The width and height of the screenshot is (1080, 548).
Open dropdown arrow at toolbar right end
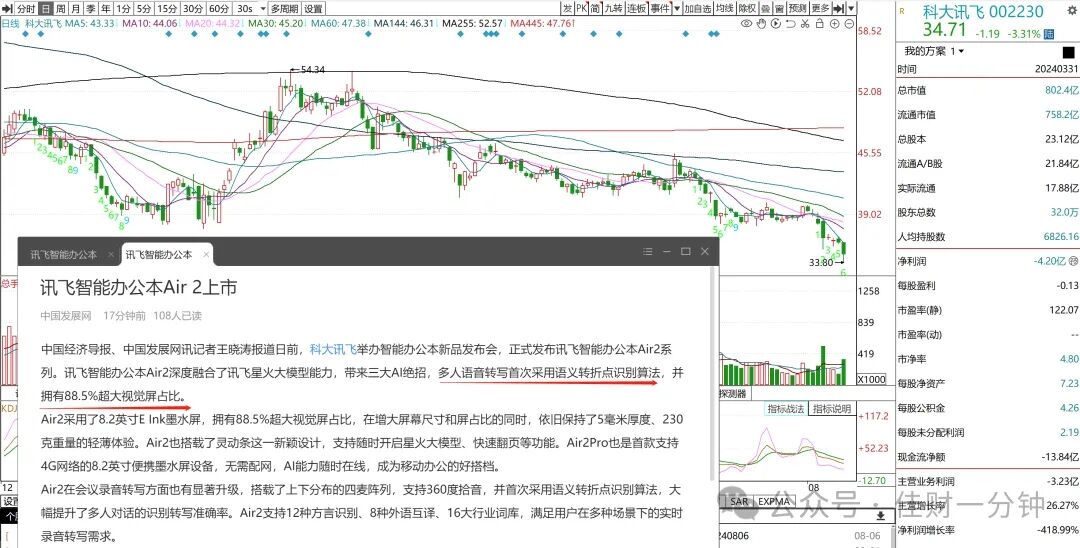852,9
